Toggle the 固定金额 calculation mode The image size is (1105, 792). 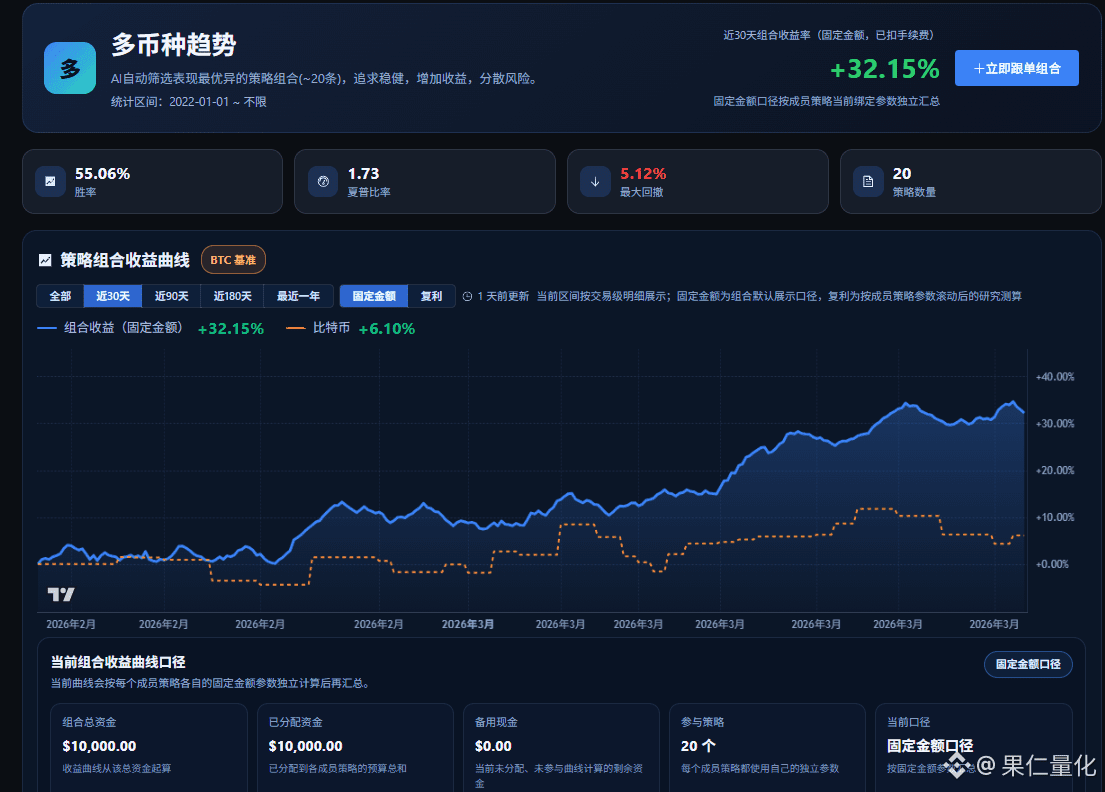pos(374,296)
